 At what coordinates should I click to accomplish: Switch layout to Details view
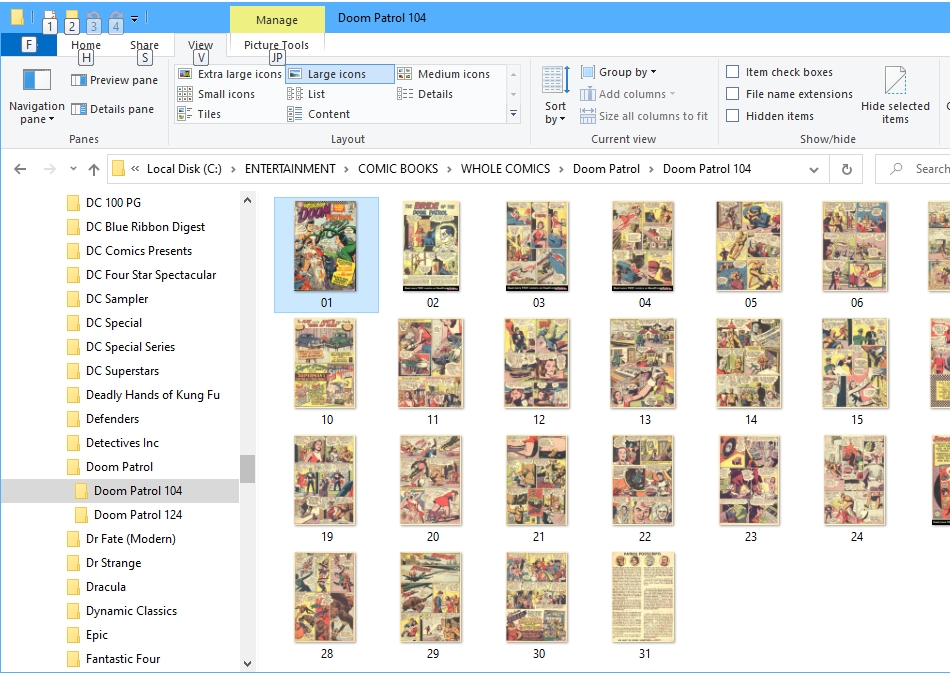[x=425, y=94]
